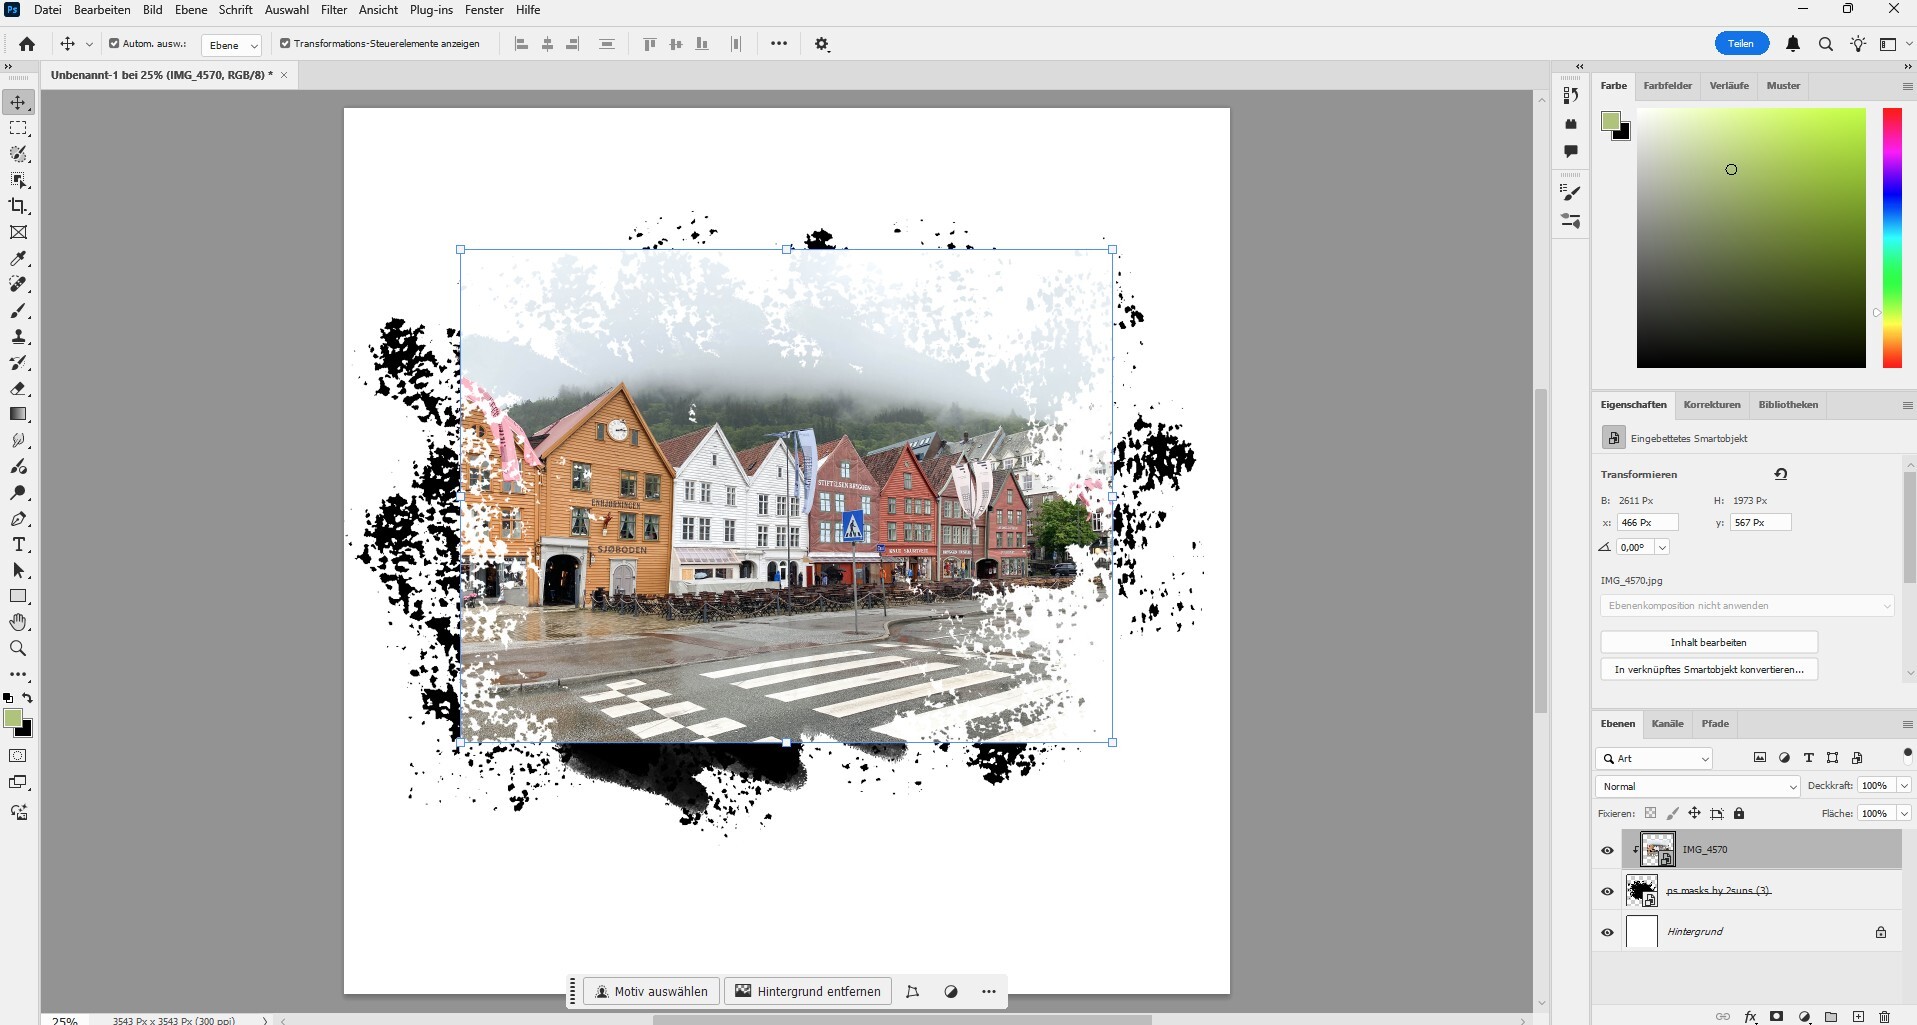
Task: Open the search magnifier icon
Action: [x=1825, y=44]
